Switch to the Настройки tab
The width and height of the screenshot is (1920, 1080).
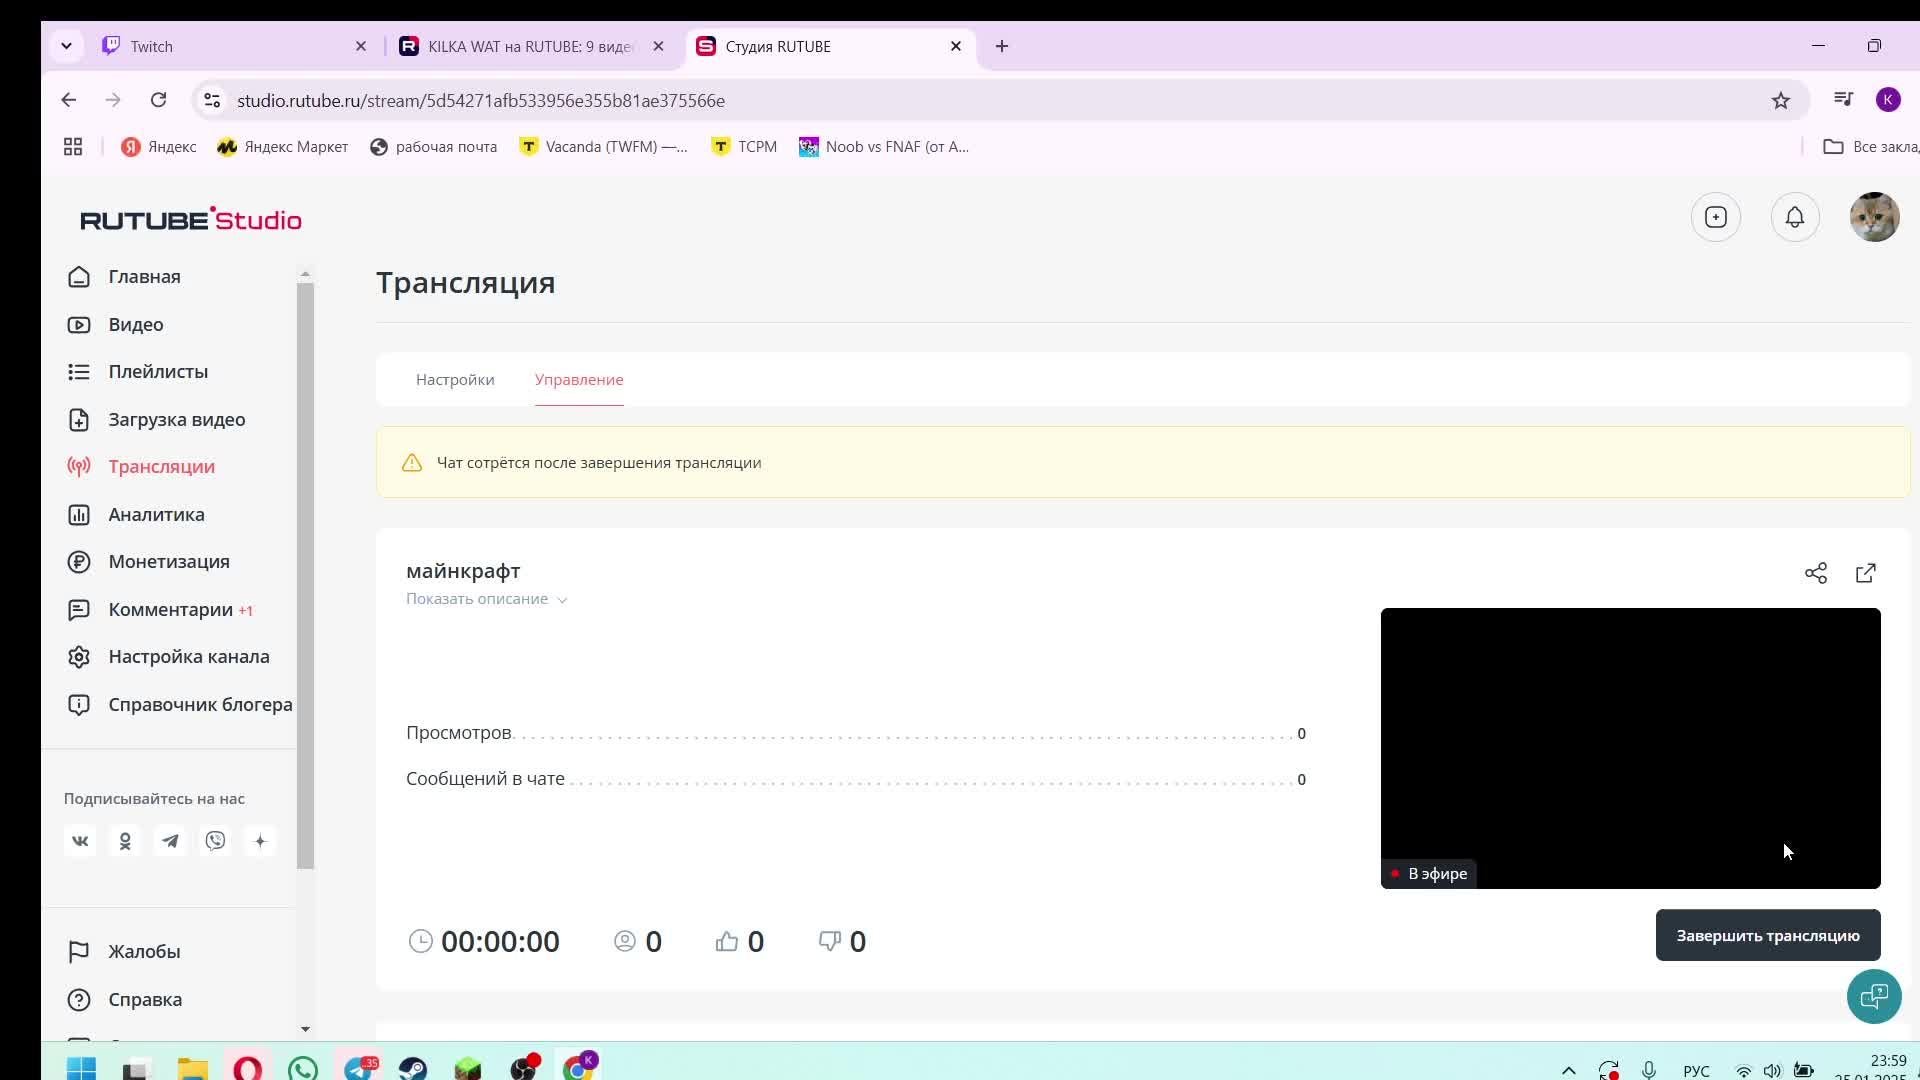[x=455, y=380]
